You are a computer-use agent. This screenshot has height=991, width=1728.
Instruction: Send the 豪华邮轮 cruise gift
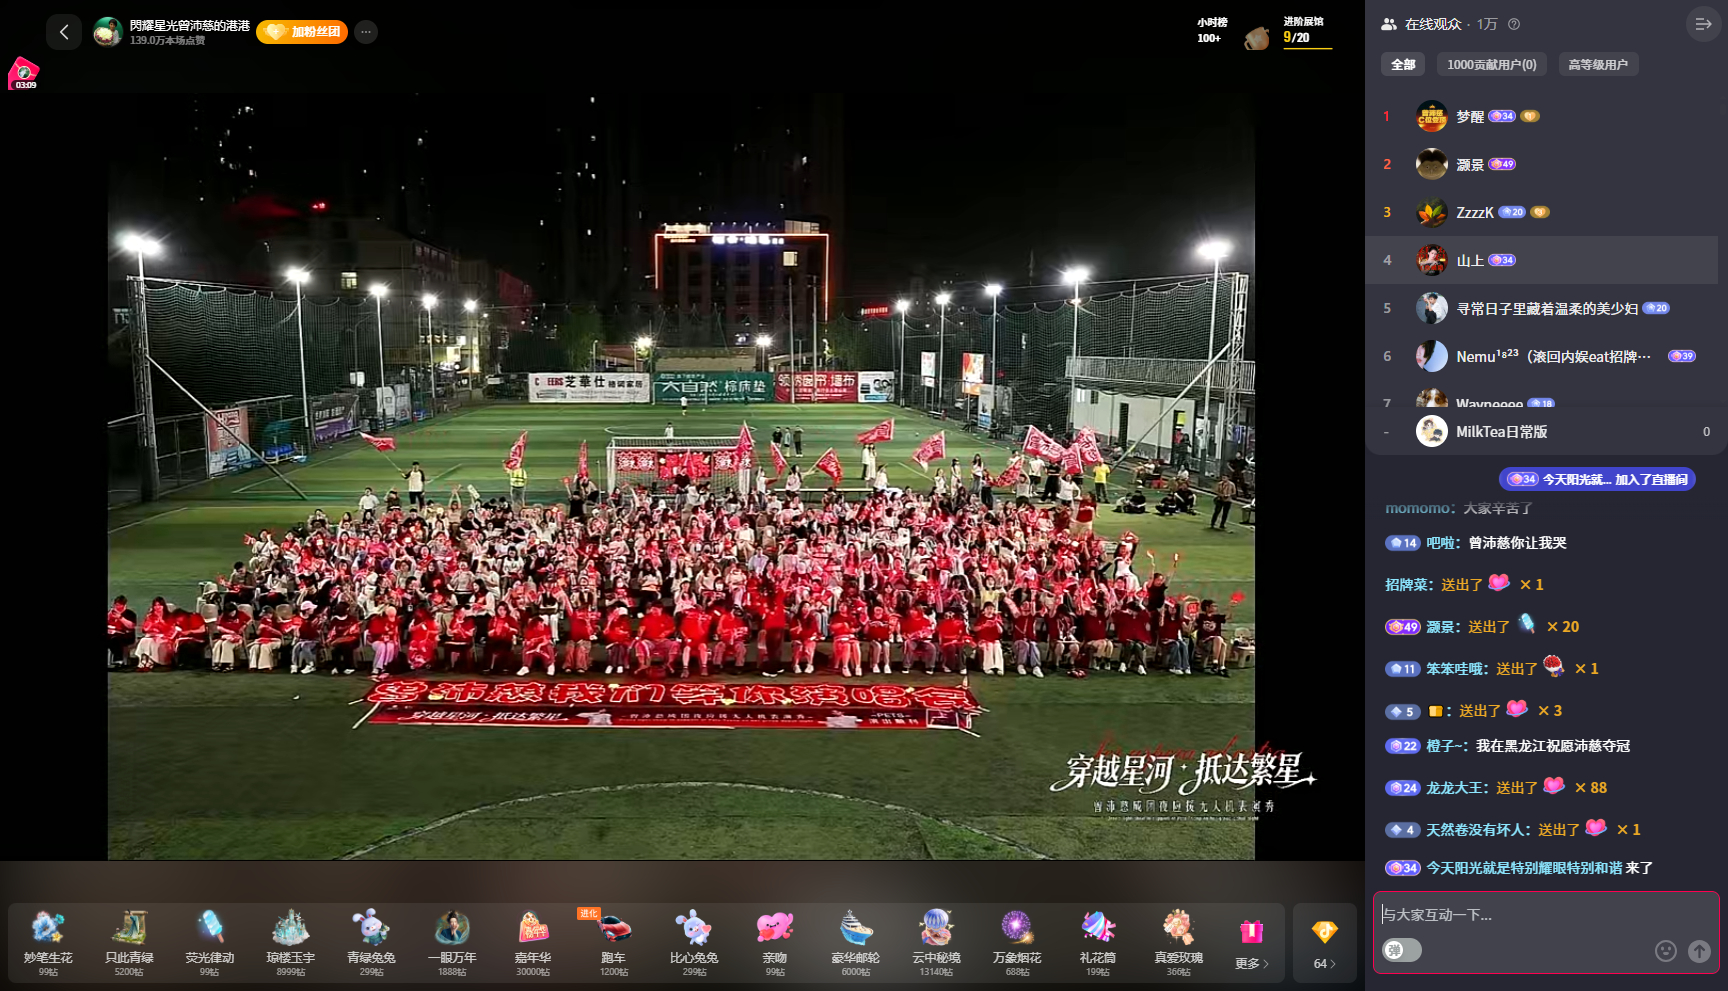(x=856, y=941)
